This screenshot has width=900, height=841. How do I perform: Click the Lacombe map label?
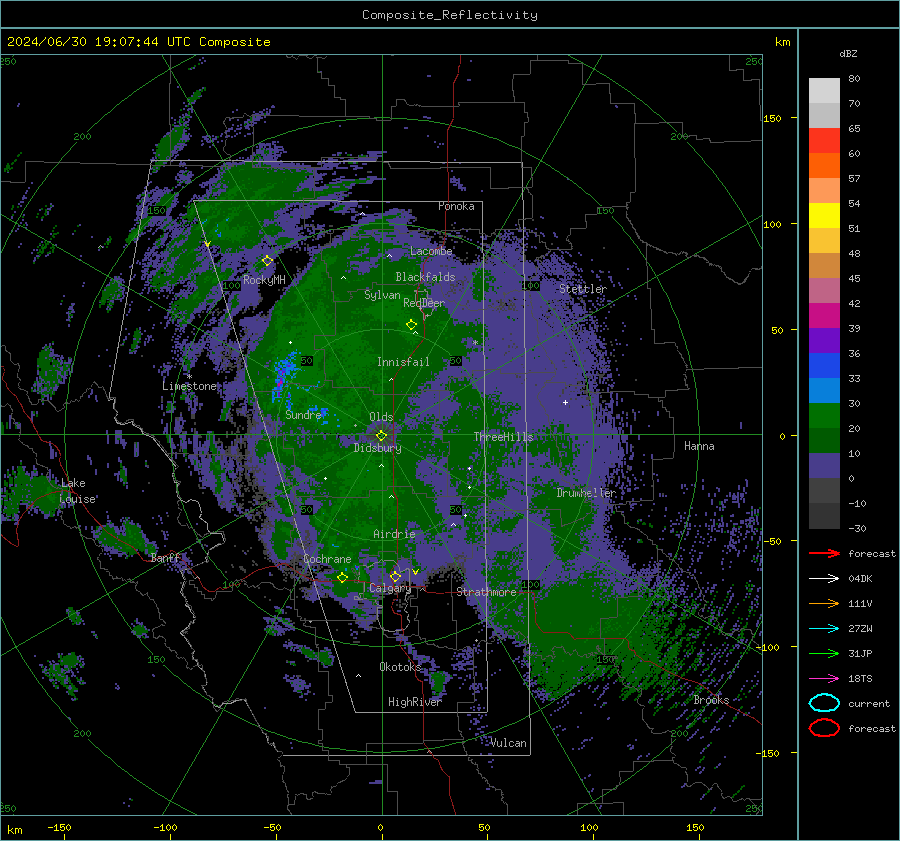tap(431, 251)
